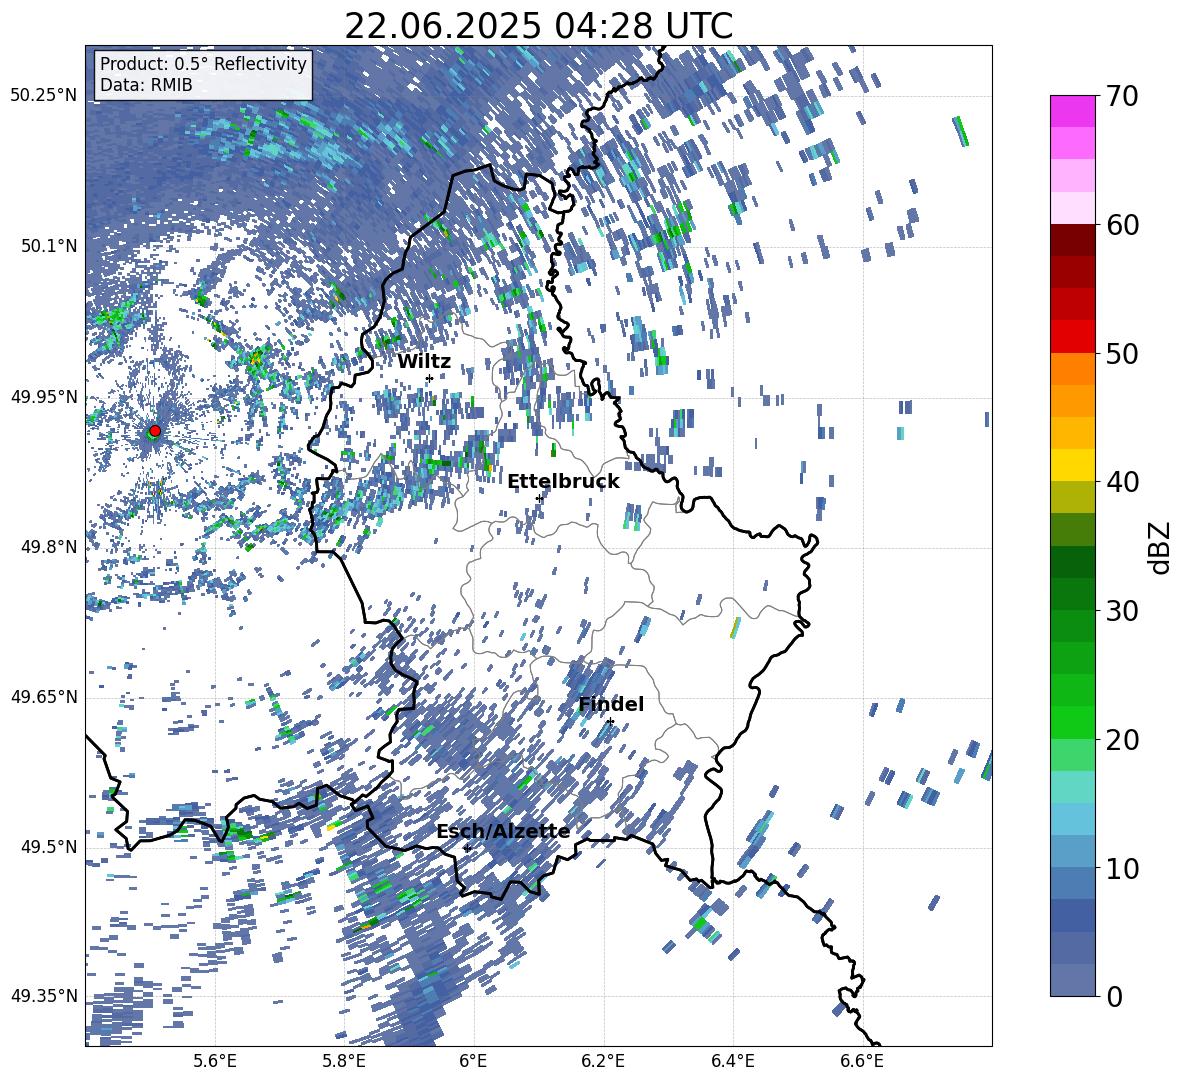The width and height of the screenshot is (1184, 1081).
Task: Click the 6.4°E longitude tick label
Action: point(732,1061)
